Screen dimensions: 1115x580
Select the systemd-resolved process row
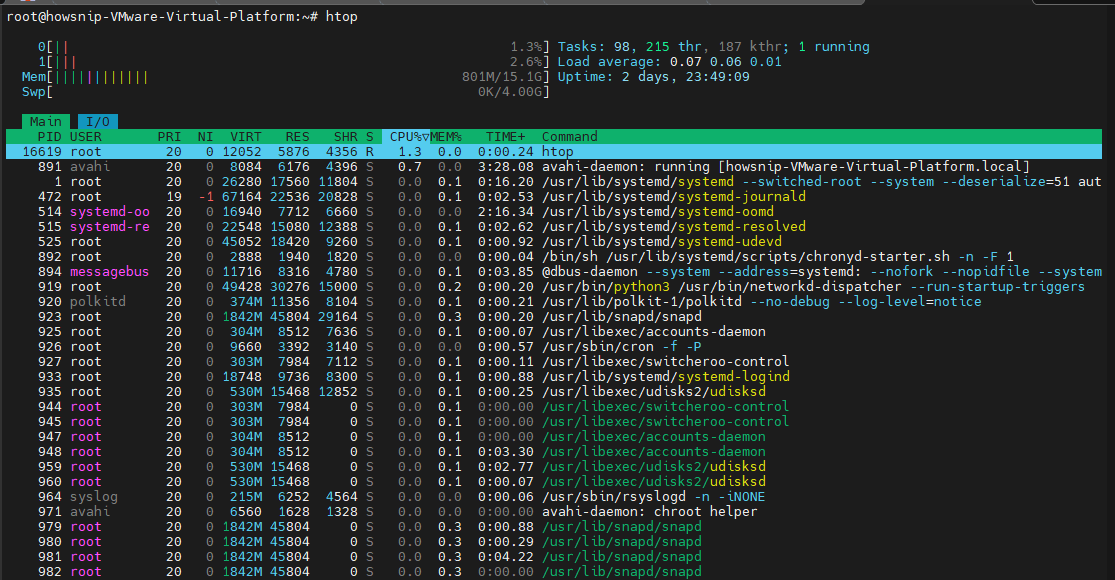click(554, 226)
